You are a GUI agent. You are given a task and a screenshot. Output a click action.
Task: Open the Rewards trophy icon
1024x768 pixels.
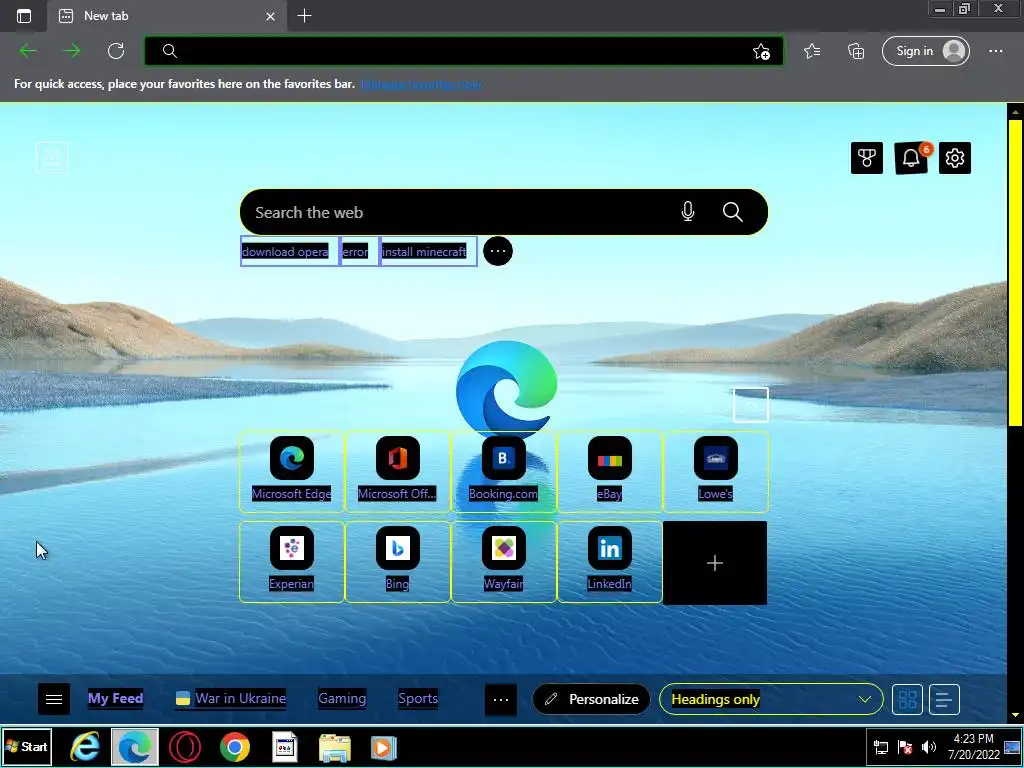tap(867, 158)
